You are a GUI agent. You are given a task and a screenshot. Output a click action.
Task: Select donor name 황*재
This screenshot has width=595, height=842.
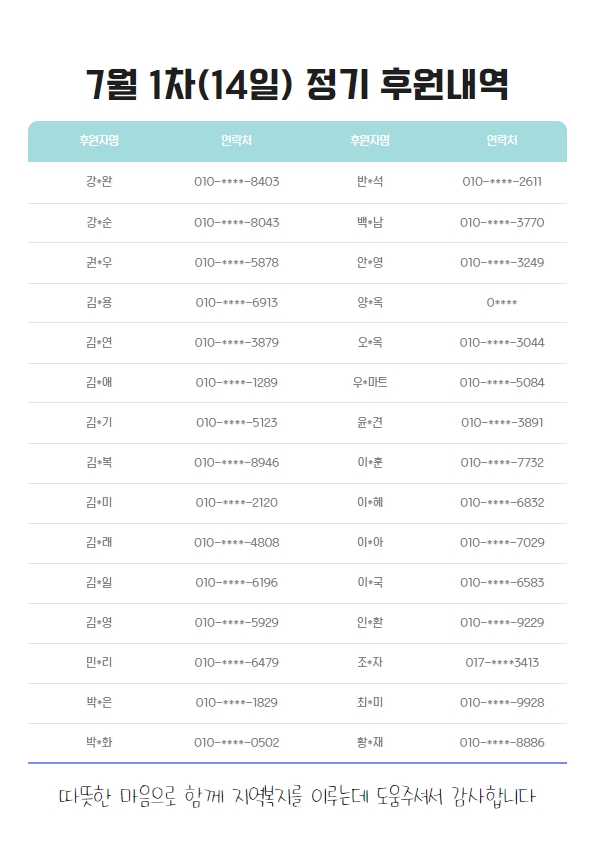370,742
